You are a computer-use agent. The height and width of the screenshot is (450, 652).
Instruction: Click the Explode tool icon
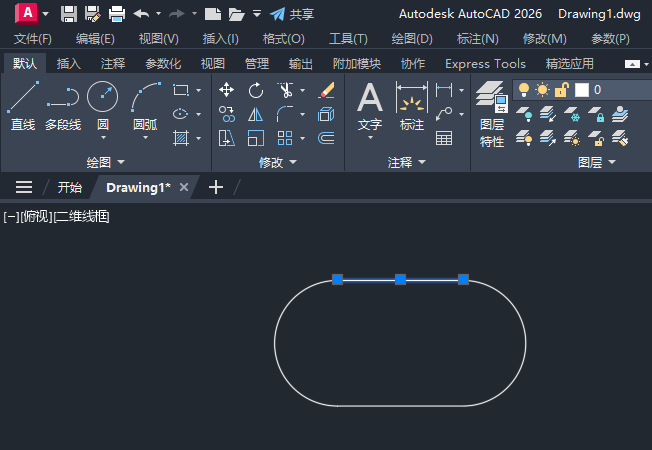coord(326,114)
